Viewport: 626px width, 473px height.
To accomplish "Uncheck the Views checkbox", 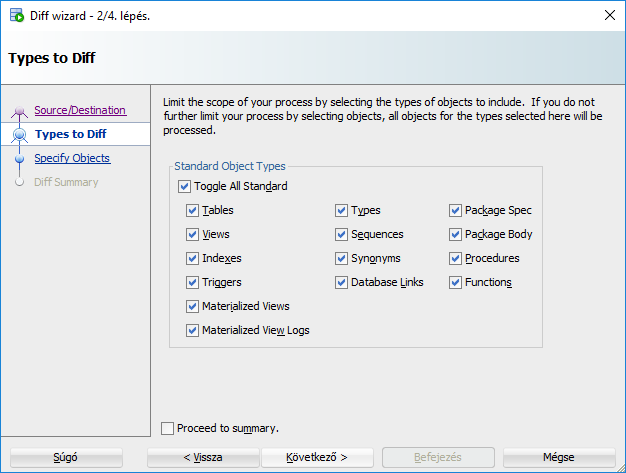I will [x=192, y=234].
